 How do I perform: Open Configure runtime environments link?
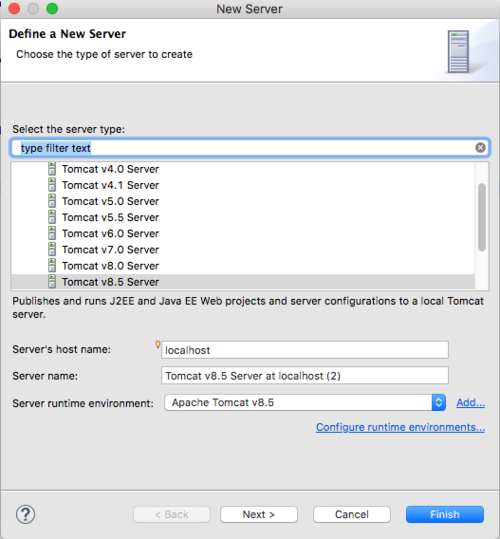pyautogui.click(x=400, y=427)
